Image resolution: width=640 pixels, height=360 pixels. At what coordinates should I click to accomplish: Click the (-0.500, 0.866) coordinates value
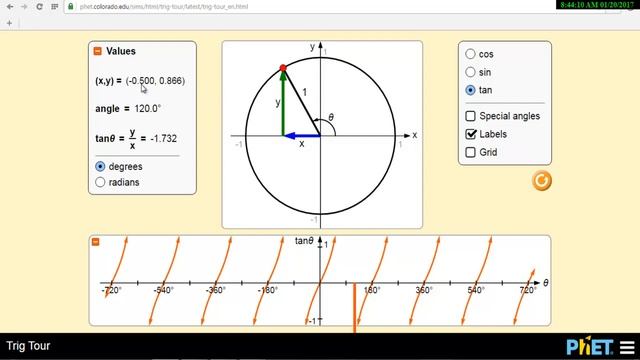coord(156,81)
